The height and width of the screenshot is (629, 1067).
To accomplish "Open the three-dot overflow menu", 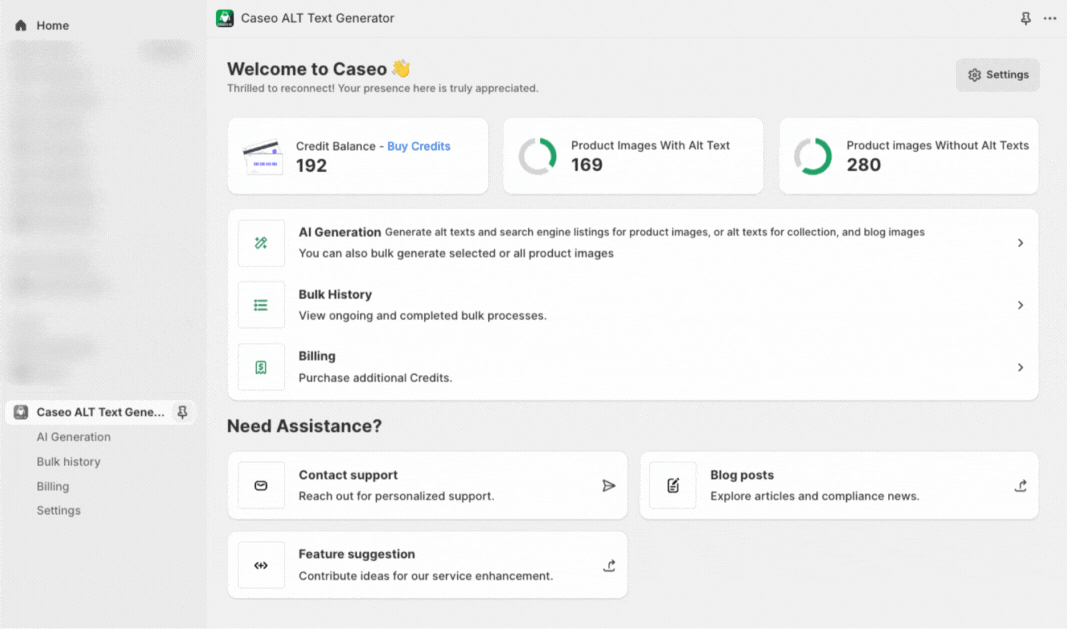I will click(x=1049, y=17).
